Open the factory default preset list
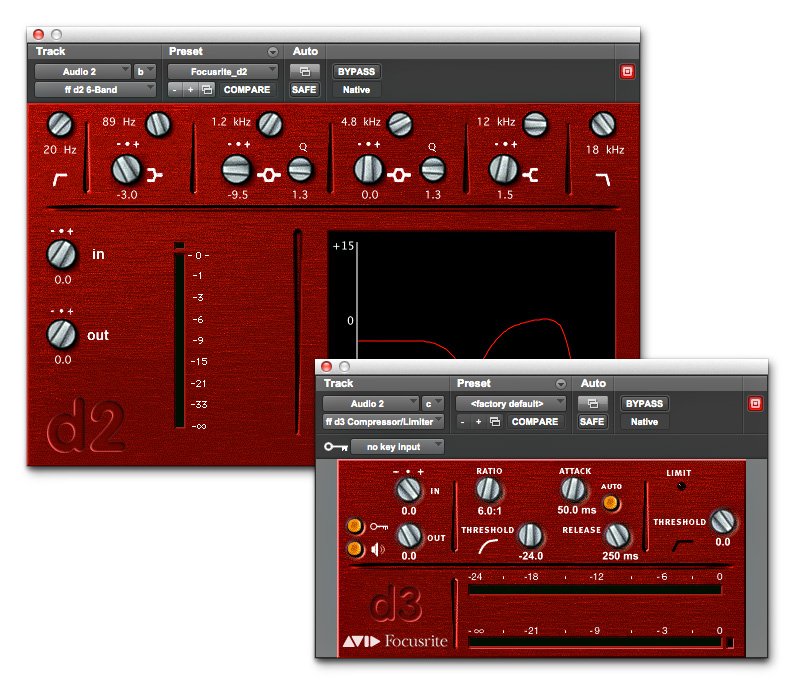 [x=511, y=404]
